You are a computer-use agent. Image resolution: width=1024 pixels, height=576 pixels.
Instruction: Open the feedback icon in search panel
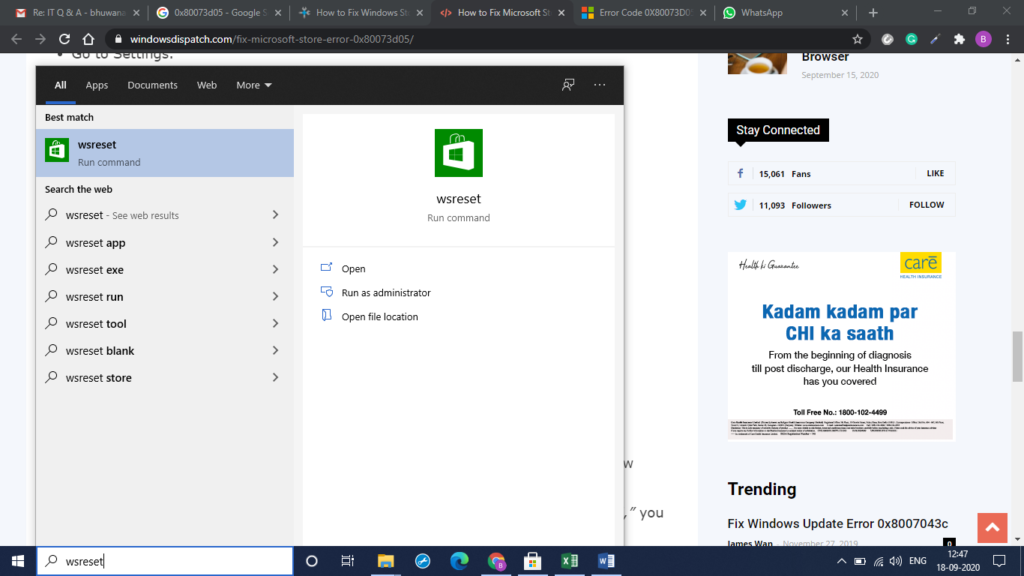pyautogui.click(x=568, y=85)
